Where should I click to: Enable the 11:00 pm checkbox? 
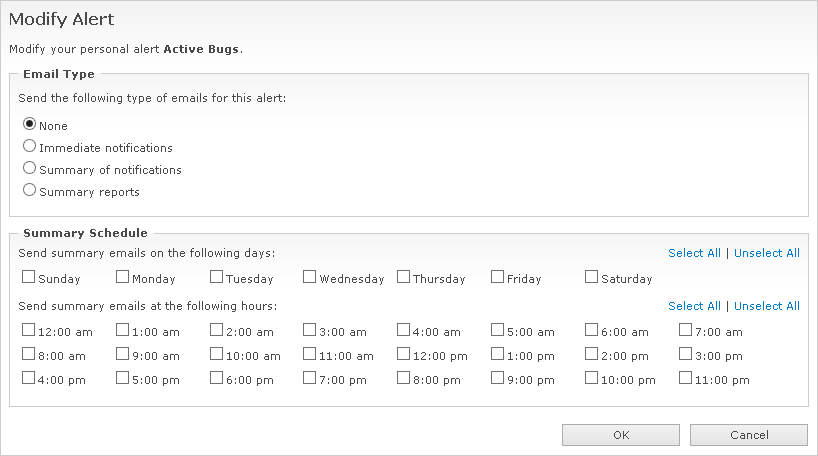coord(686,379)
